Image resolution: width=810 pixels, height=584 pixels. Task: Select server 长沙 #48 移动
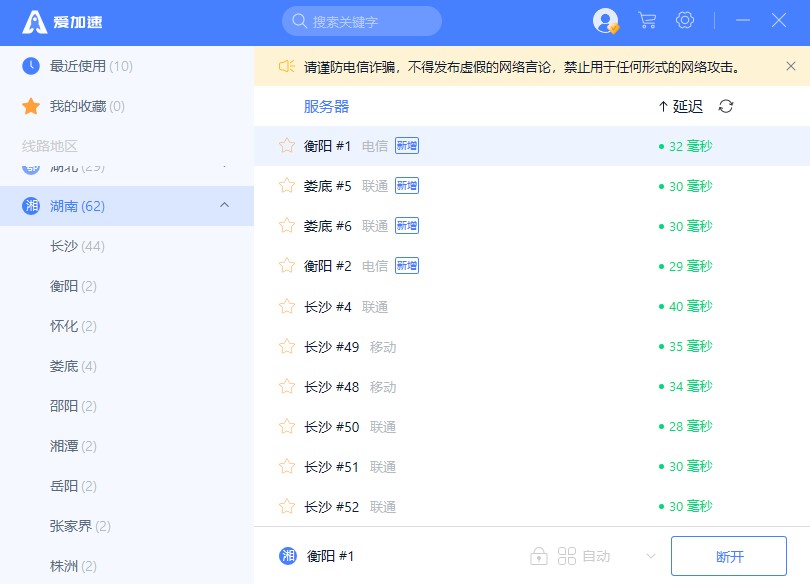coord(532,387)
